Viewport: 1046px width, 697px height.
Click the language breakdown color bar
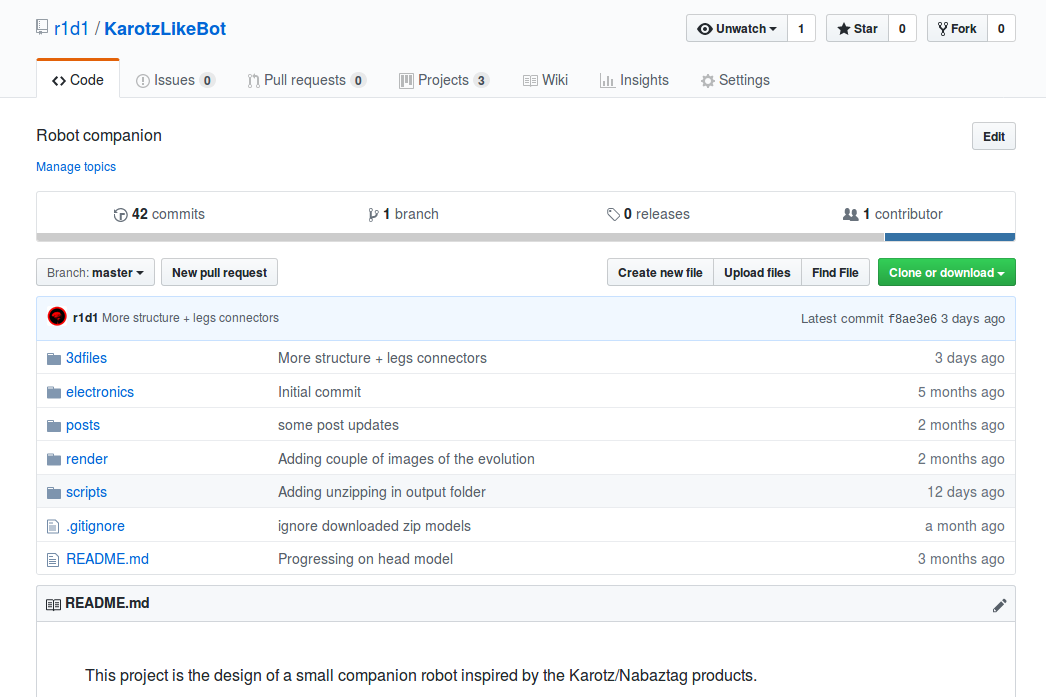tap(526, 237)
